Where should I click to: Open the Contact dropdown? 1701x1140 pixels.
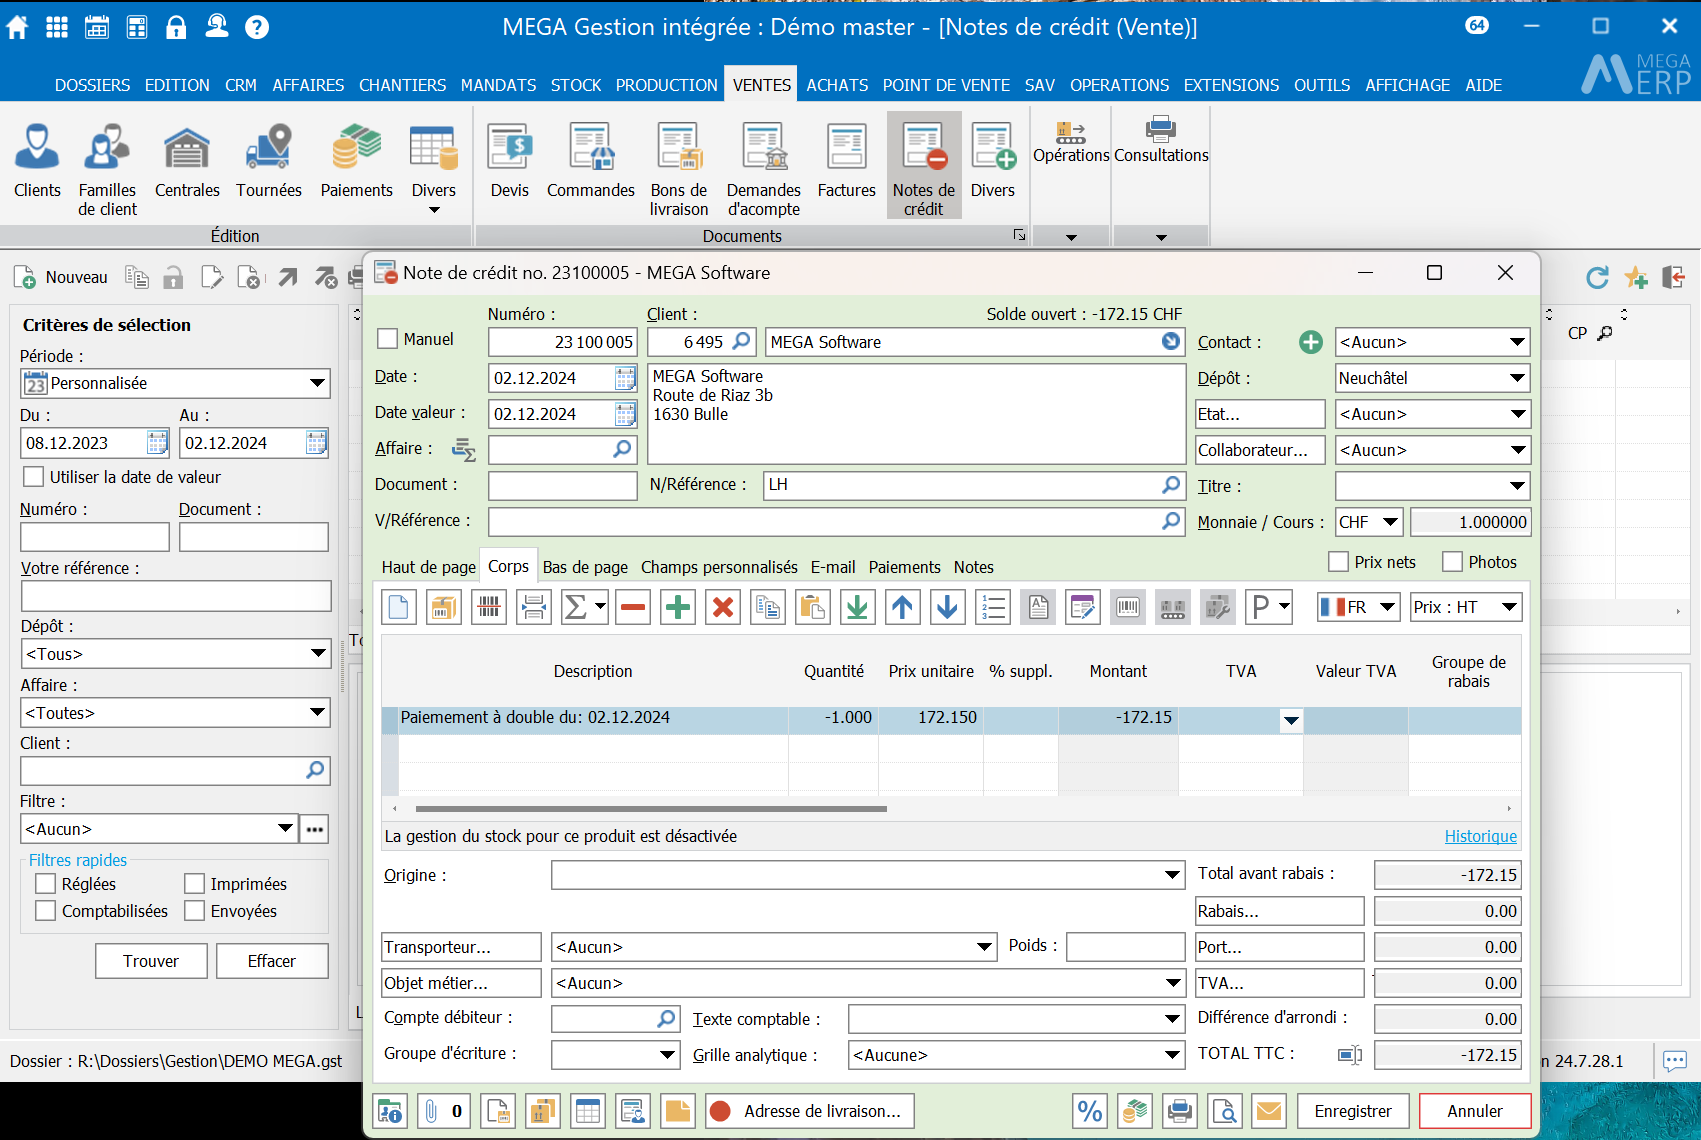(x=1432, y=342)
